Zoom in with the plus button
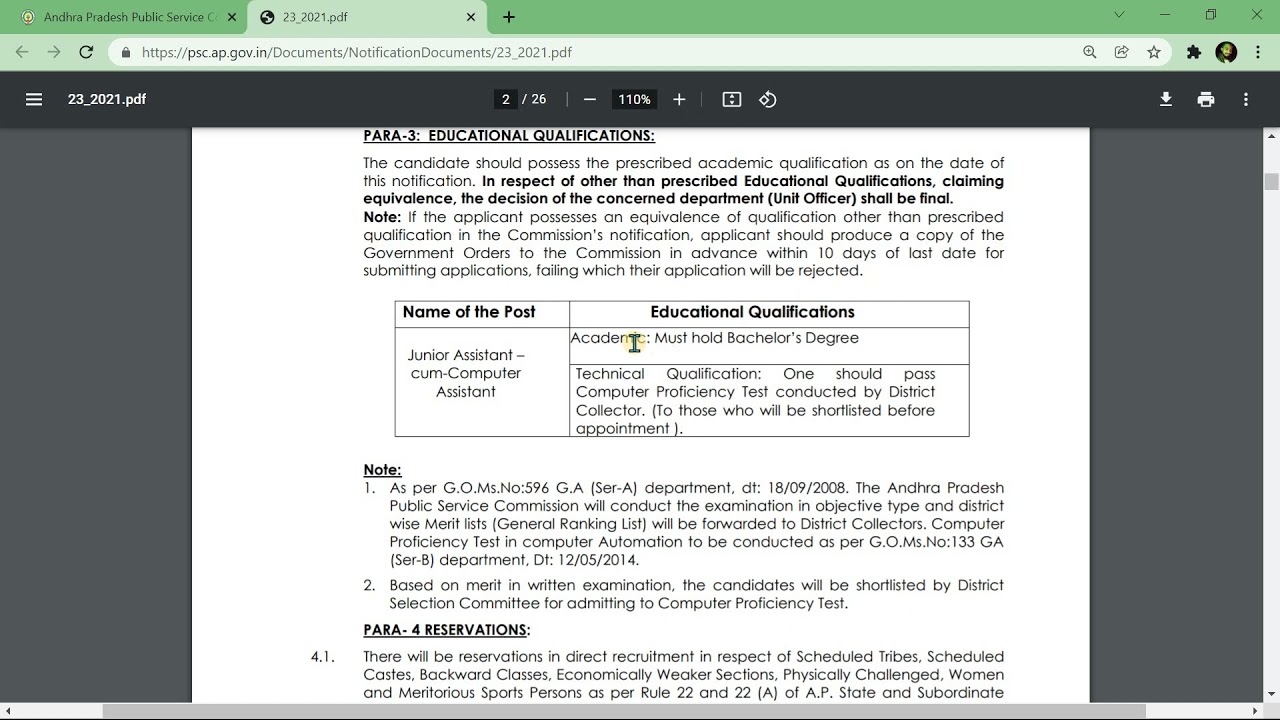The width and height of the screenshot is (1280, 720). tap(679, 99)
